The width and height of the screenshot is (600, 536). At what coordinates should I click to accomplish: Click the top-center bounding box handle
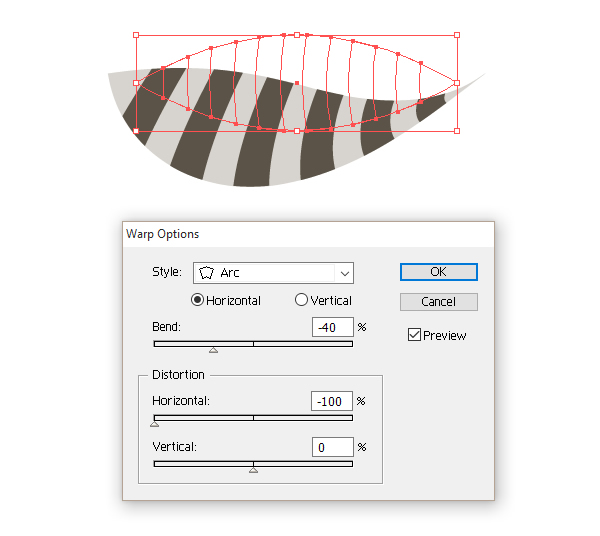pyautogui.click(x=297, y=35)
